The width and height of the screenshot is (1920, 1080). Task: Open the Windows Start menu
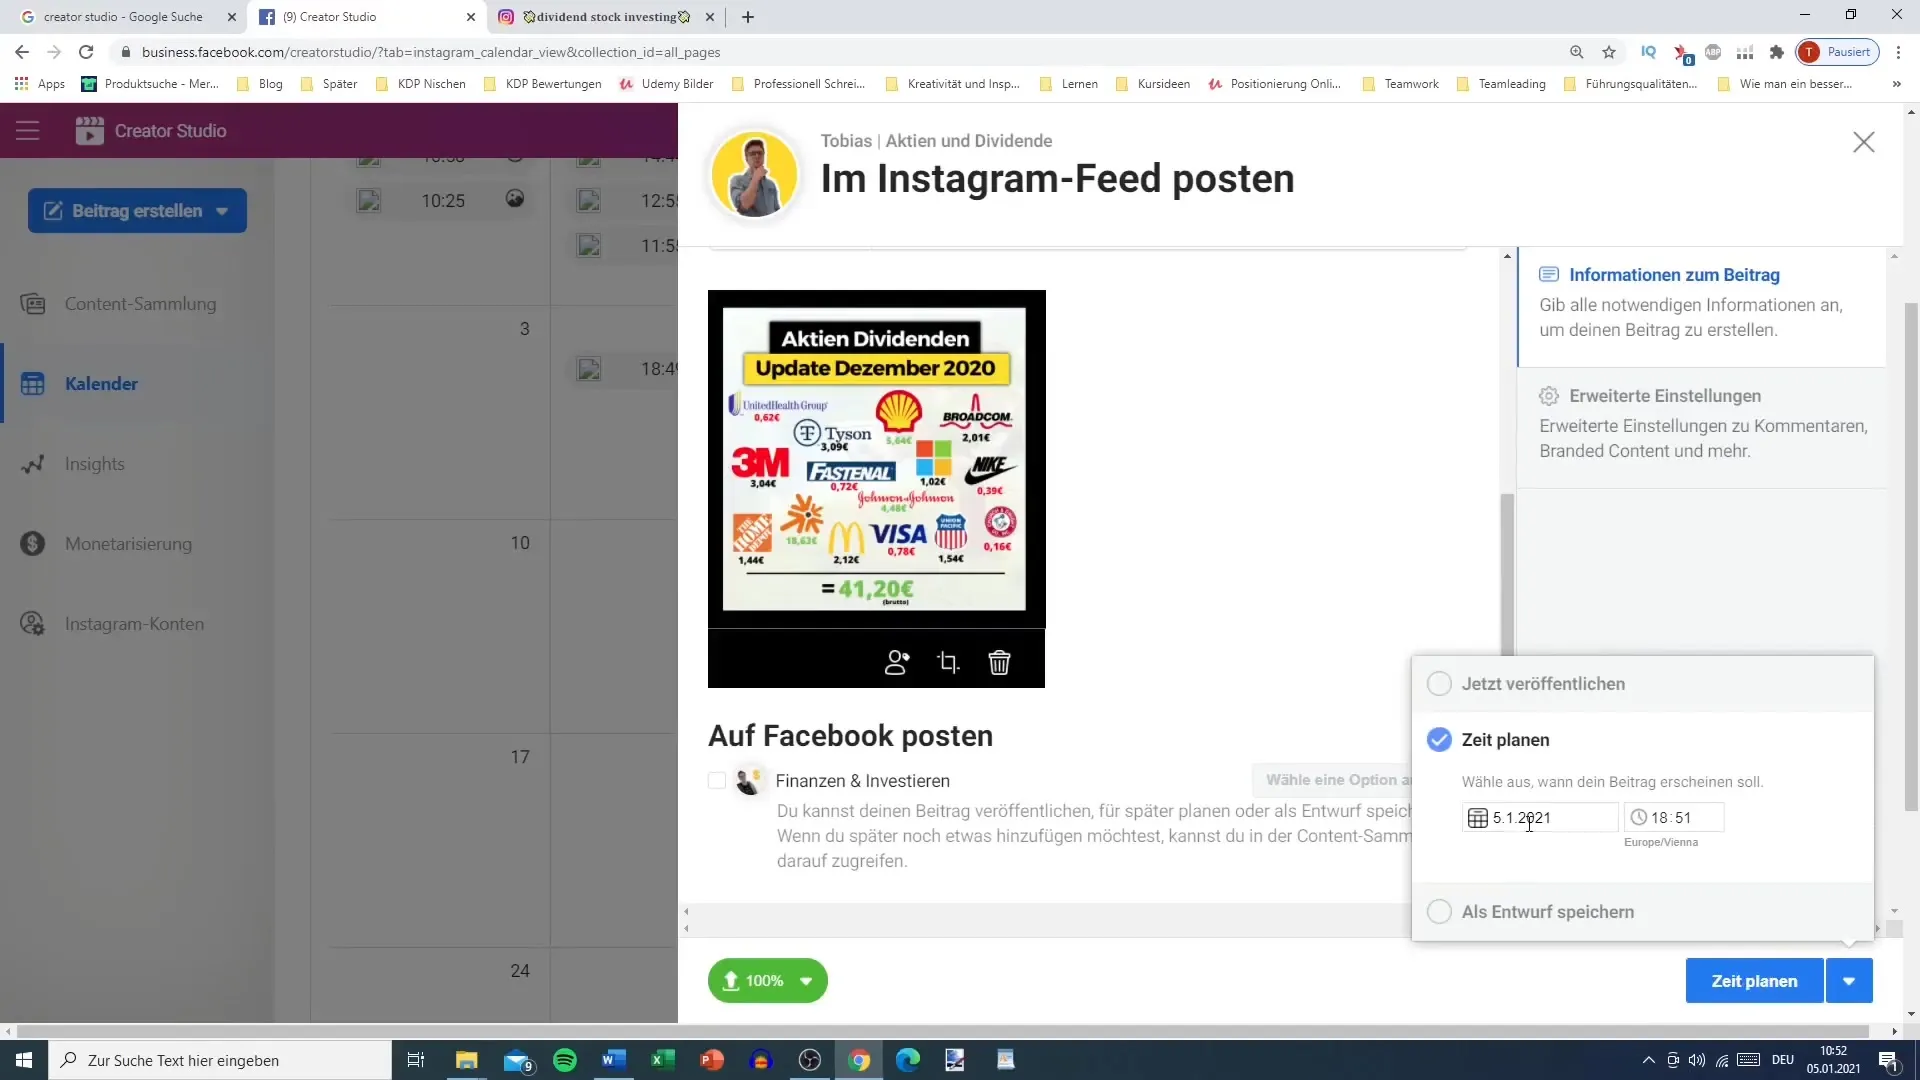tap(24, 1060)
